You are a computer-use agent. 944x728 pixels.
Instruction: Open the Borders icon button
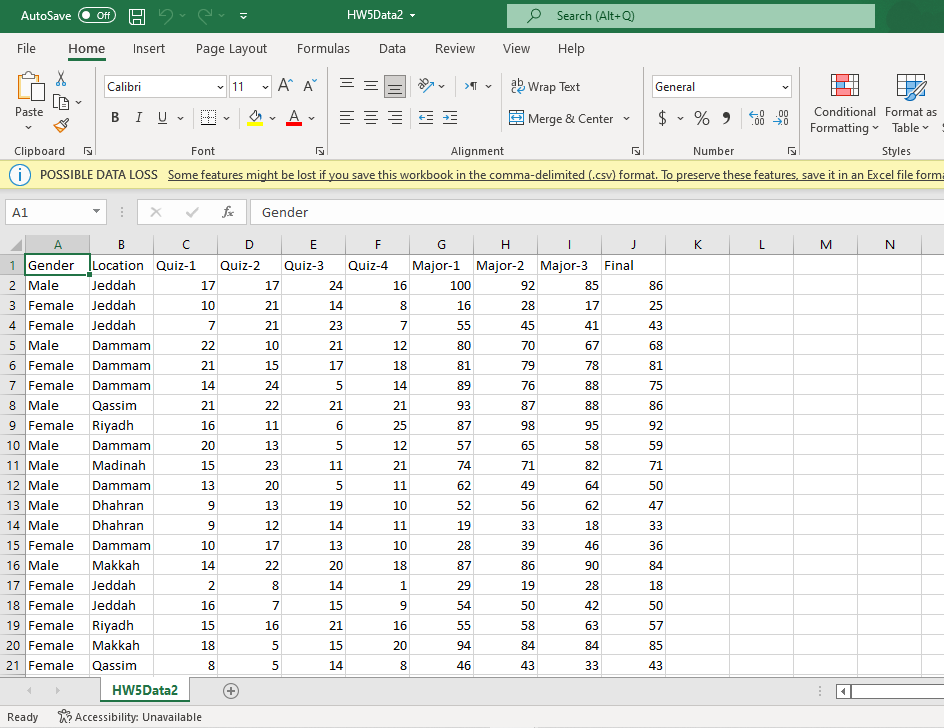[208, 118]
